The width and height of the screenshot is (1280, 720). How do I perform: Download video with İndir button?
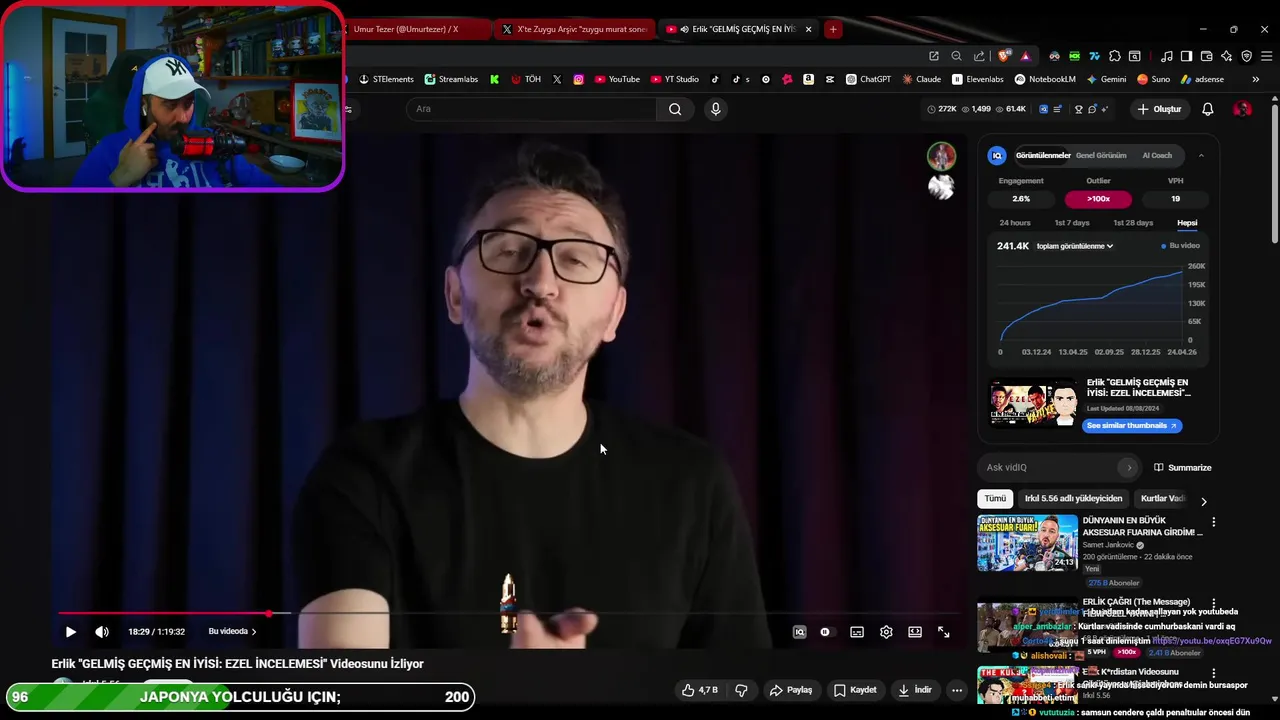914,690
